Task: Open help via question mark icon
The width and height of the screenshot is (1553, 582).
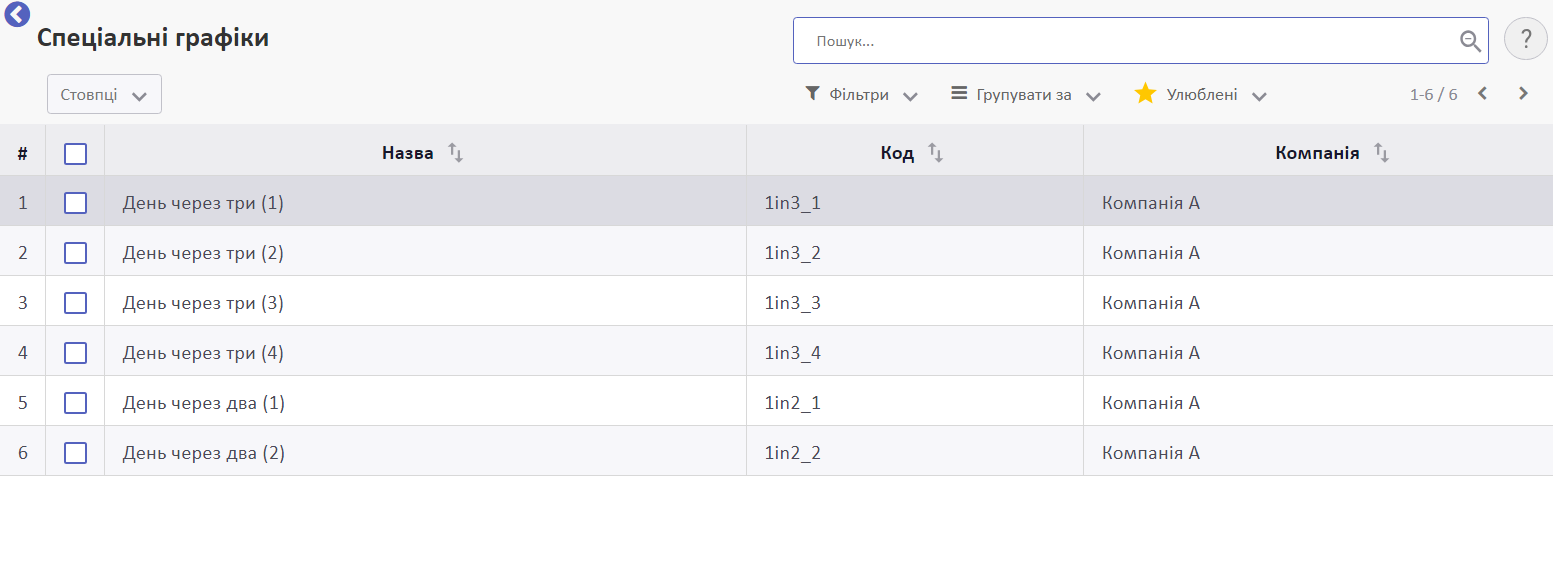Action: tap(1526, 40)
